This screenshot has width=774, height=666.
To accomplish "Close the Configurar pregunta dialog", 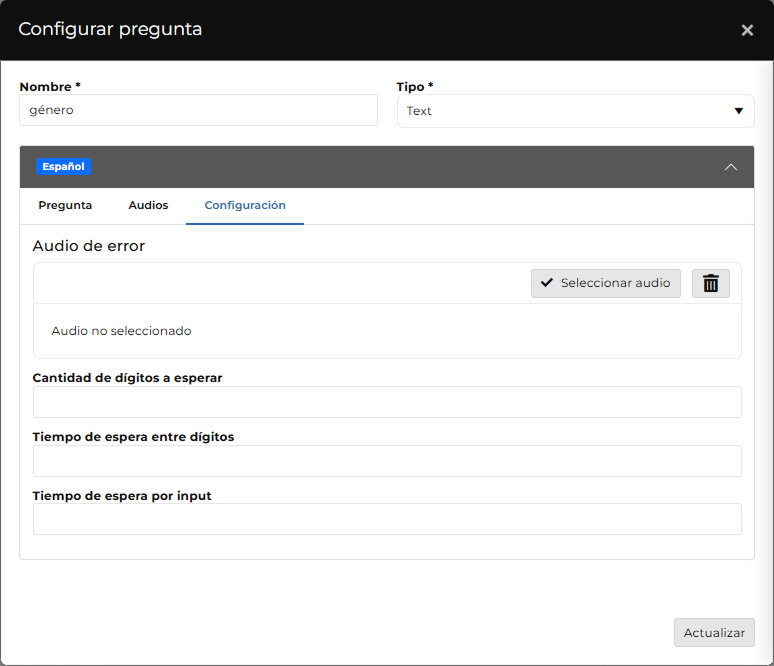I will point(747,30).
